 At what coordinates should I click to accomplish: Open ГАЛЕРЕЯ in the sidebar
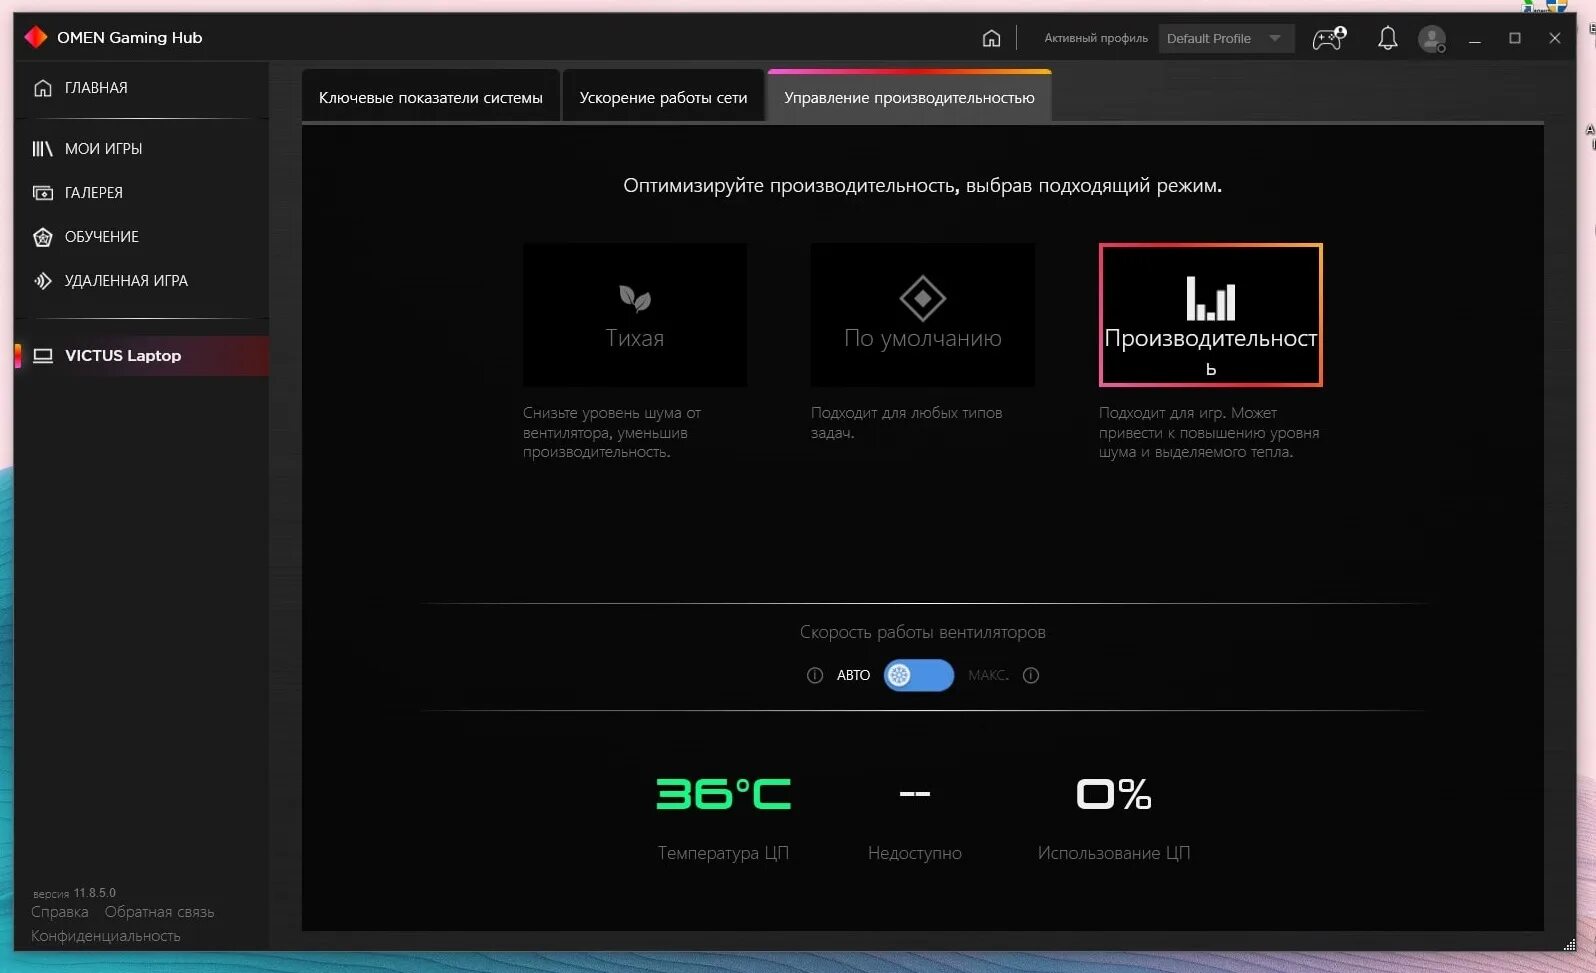[x=141, y=192]
